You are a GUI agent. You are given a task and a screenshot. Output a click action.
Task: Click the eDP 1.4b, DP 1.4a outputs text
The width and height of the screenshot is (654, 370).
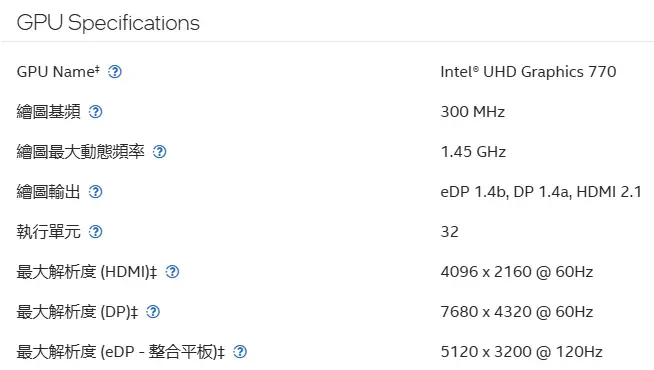tap(541, 192)
